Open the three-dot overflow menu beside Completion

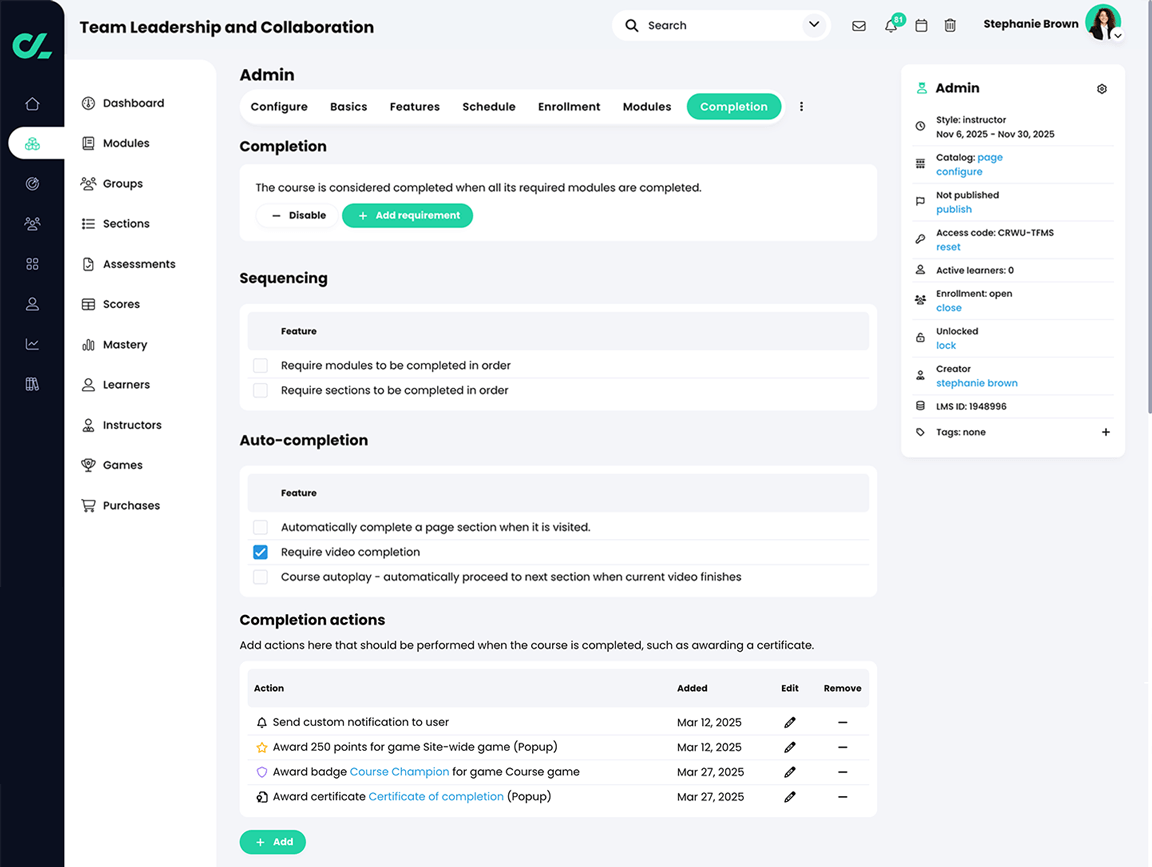coord(801,106)
